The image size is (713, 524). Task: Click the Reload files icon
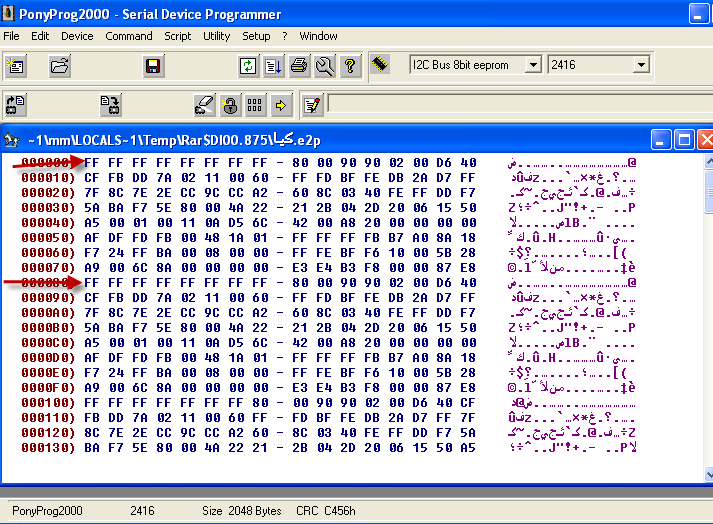[248, 66]
